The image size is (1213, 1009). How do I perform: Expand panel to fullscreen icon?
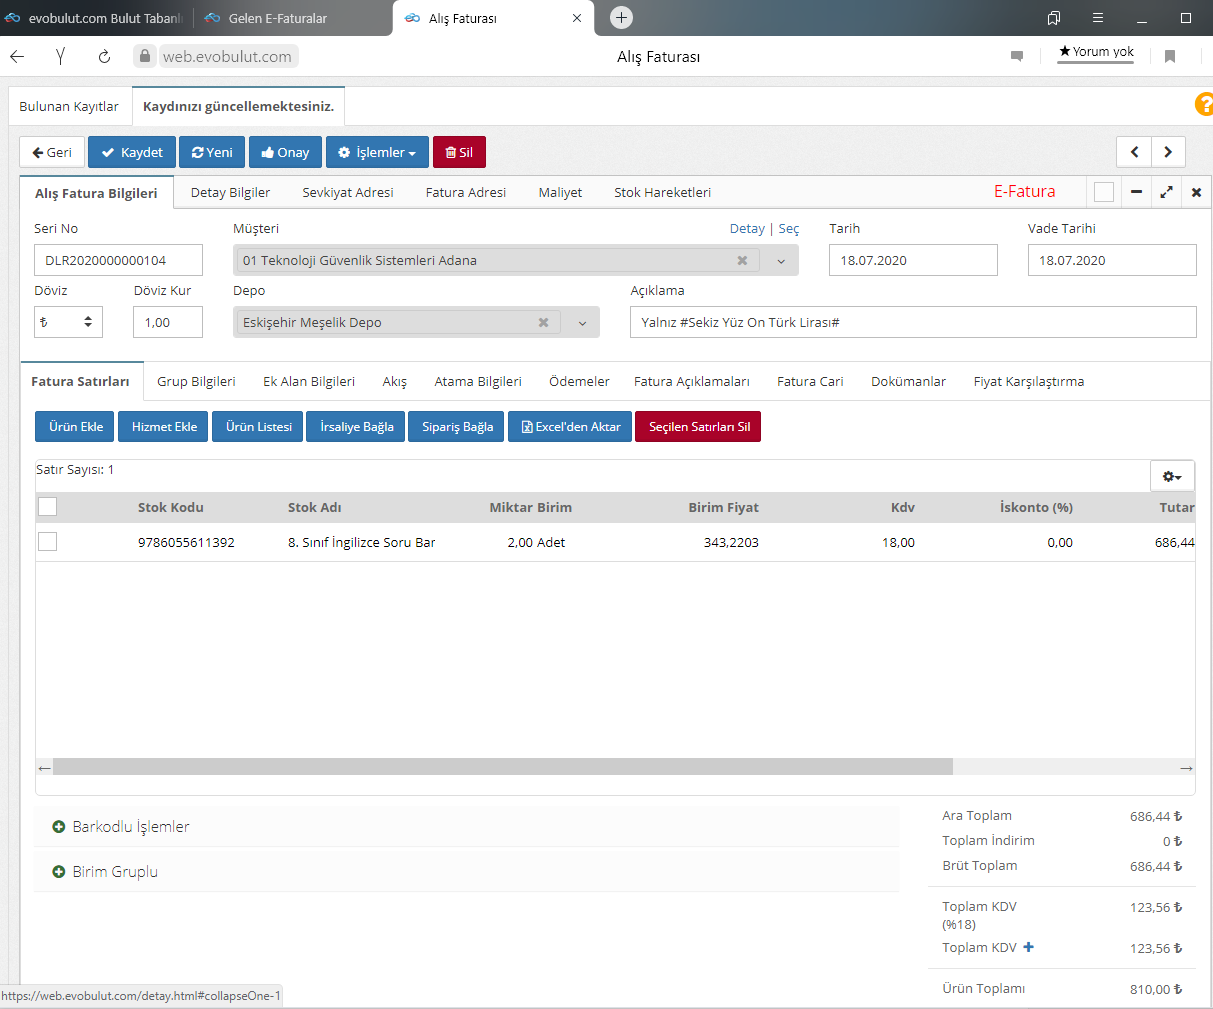click(x=1166, y=192)
